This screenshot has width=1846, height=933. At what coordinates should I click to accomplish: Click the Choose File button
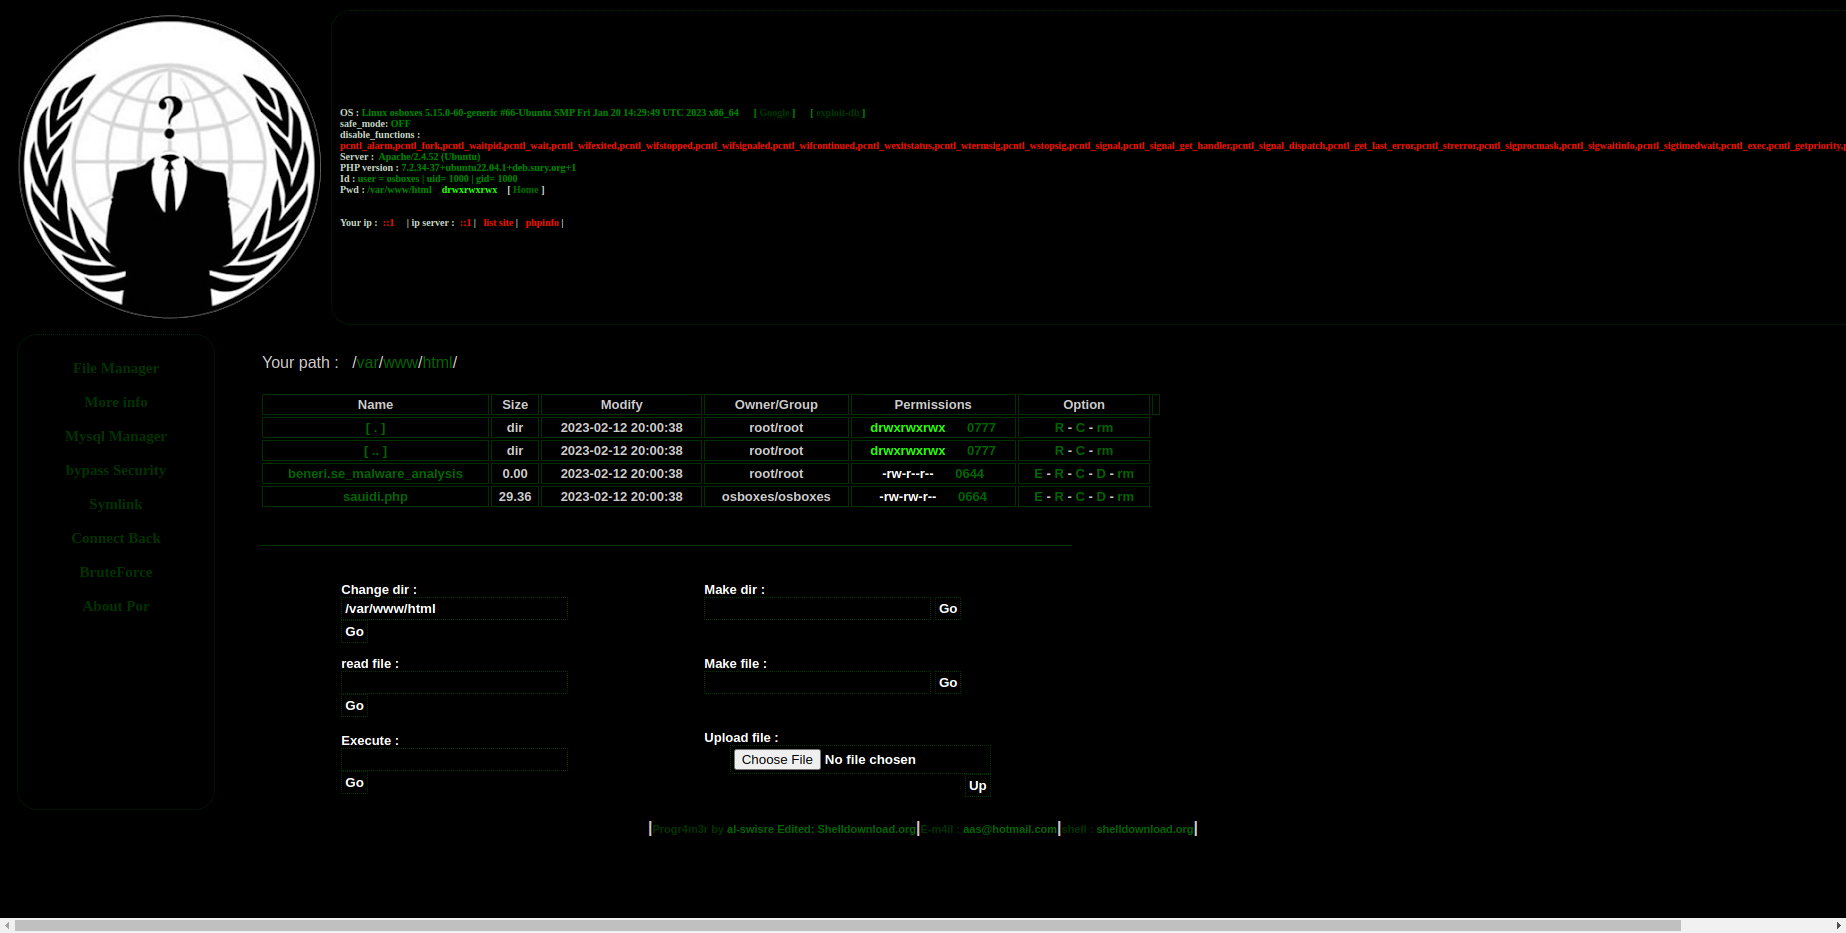pos(777,760)
